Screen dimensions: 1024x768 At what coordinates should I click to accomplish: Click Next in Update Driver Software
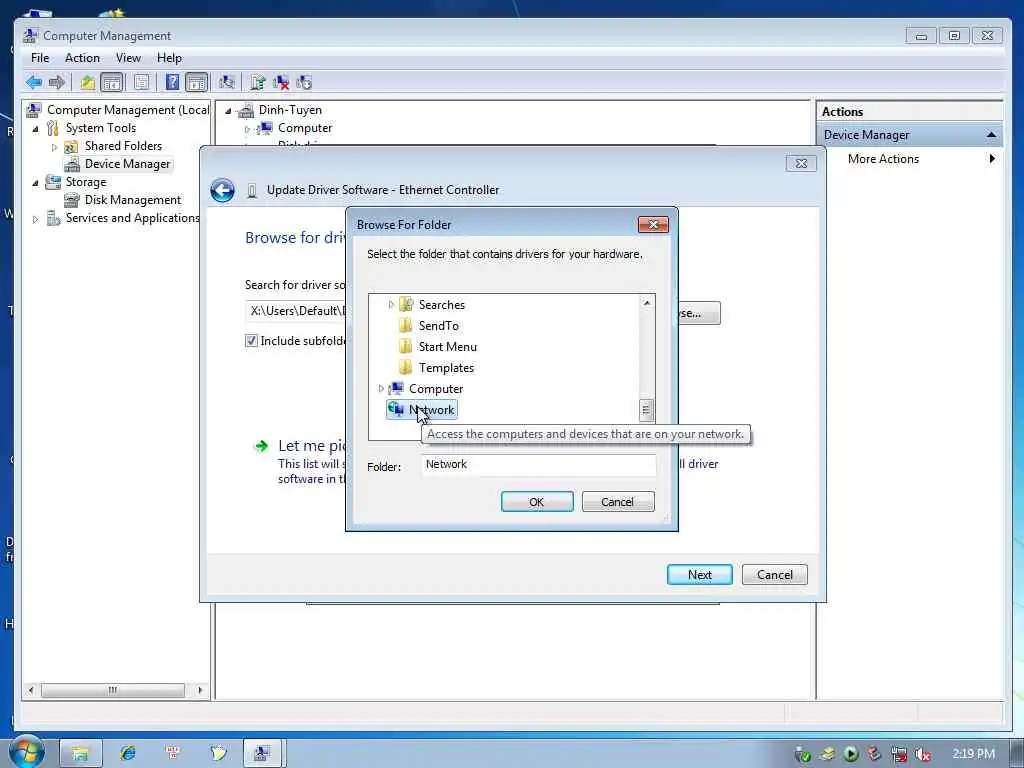pos(699,575)
